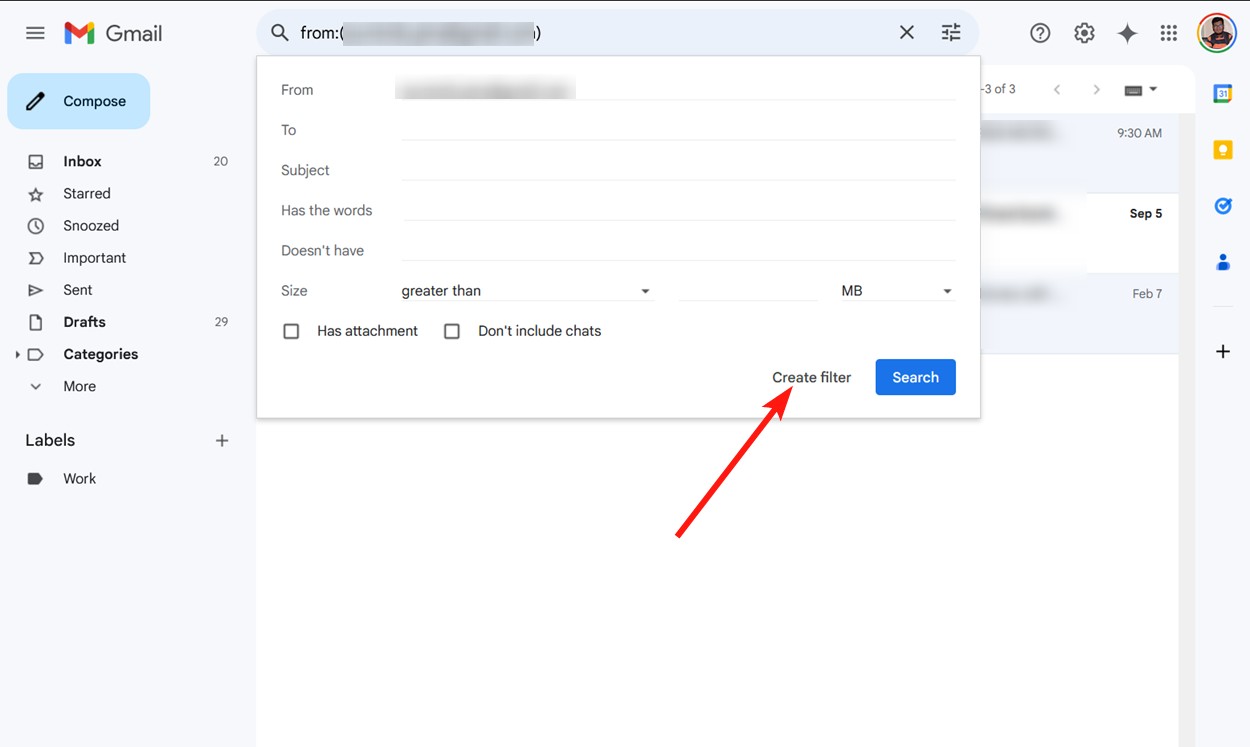This screenshot has width=1250, height=747.
Task: Click the main menu hamburger icon
Action: [x=35, y=32]
